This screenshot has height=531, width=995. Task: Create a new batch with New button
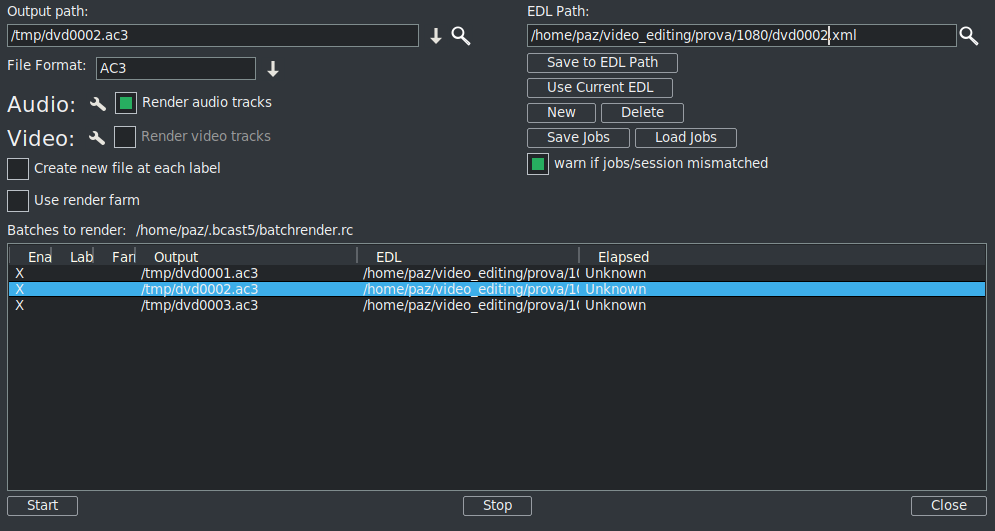pos(561,113)
